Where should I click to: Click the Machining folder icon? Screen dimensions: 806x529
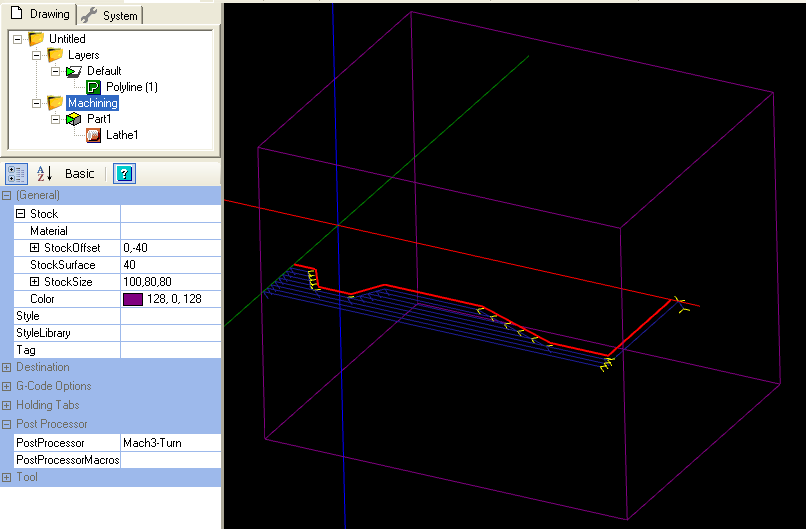pos(55,103)
